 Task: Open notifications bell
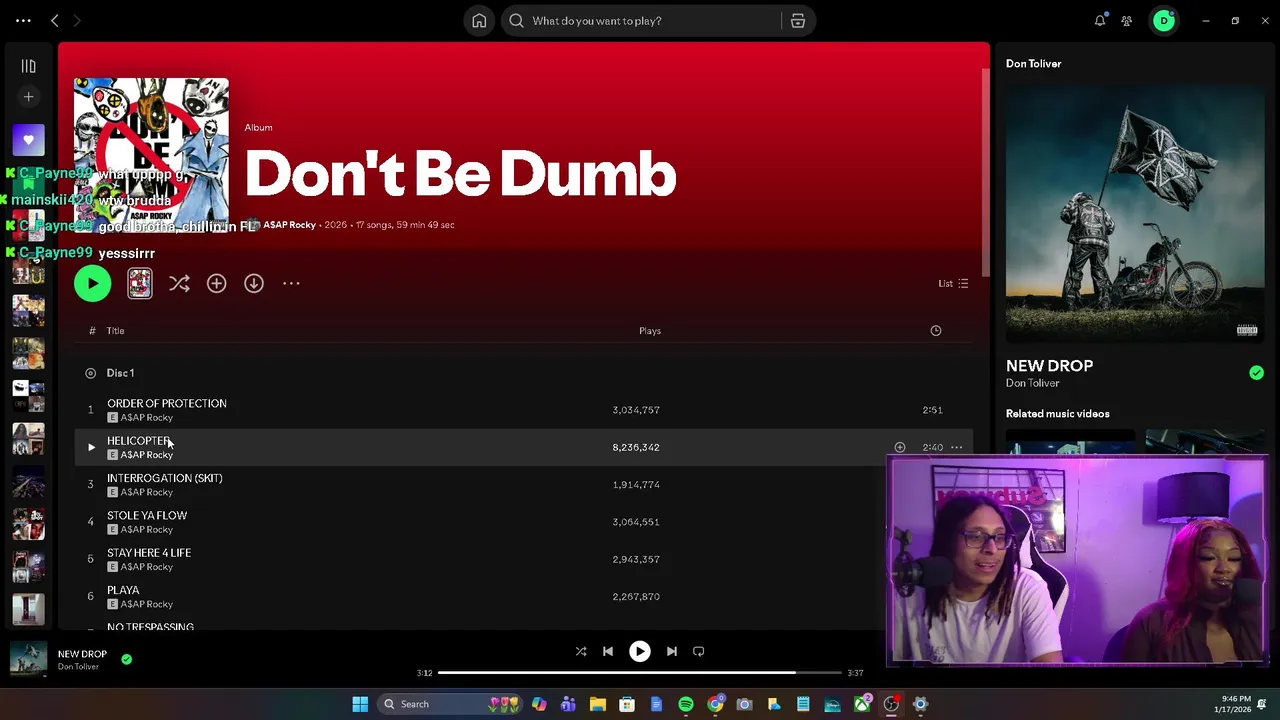(1100, 21)
